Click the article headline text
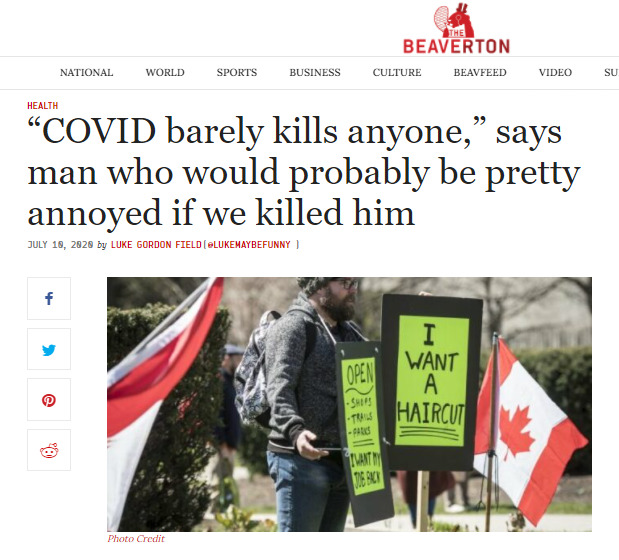Image resolution: width=619 pixels, height=560 pixels. 304,172
